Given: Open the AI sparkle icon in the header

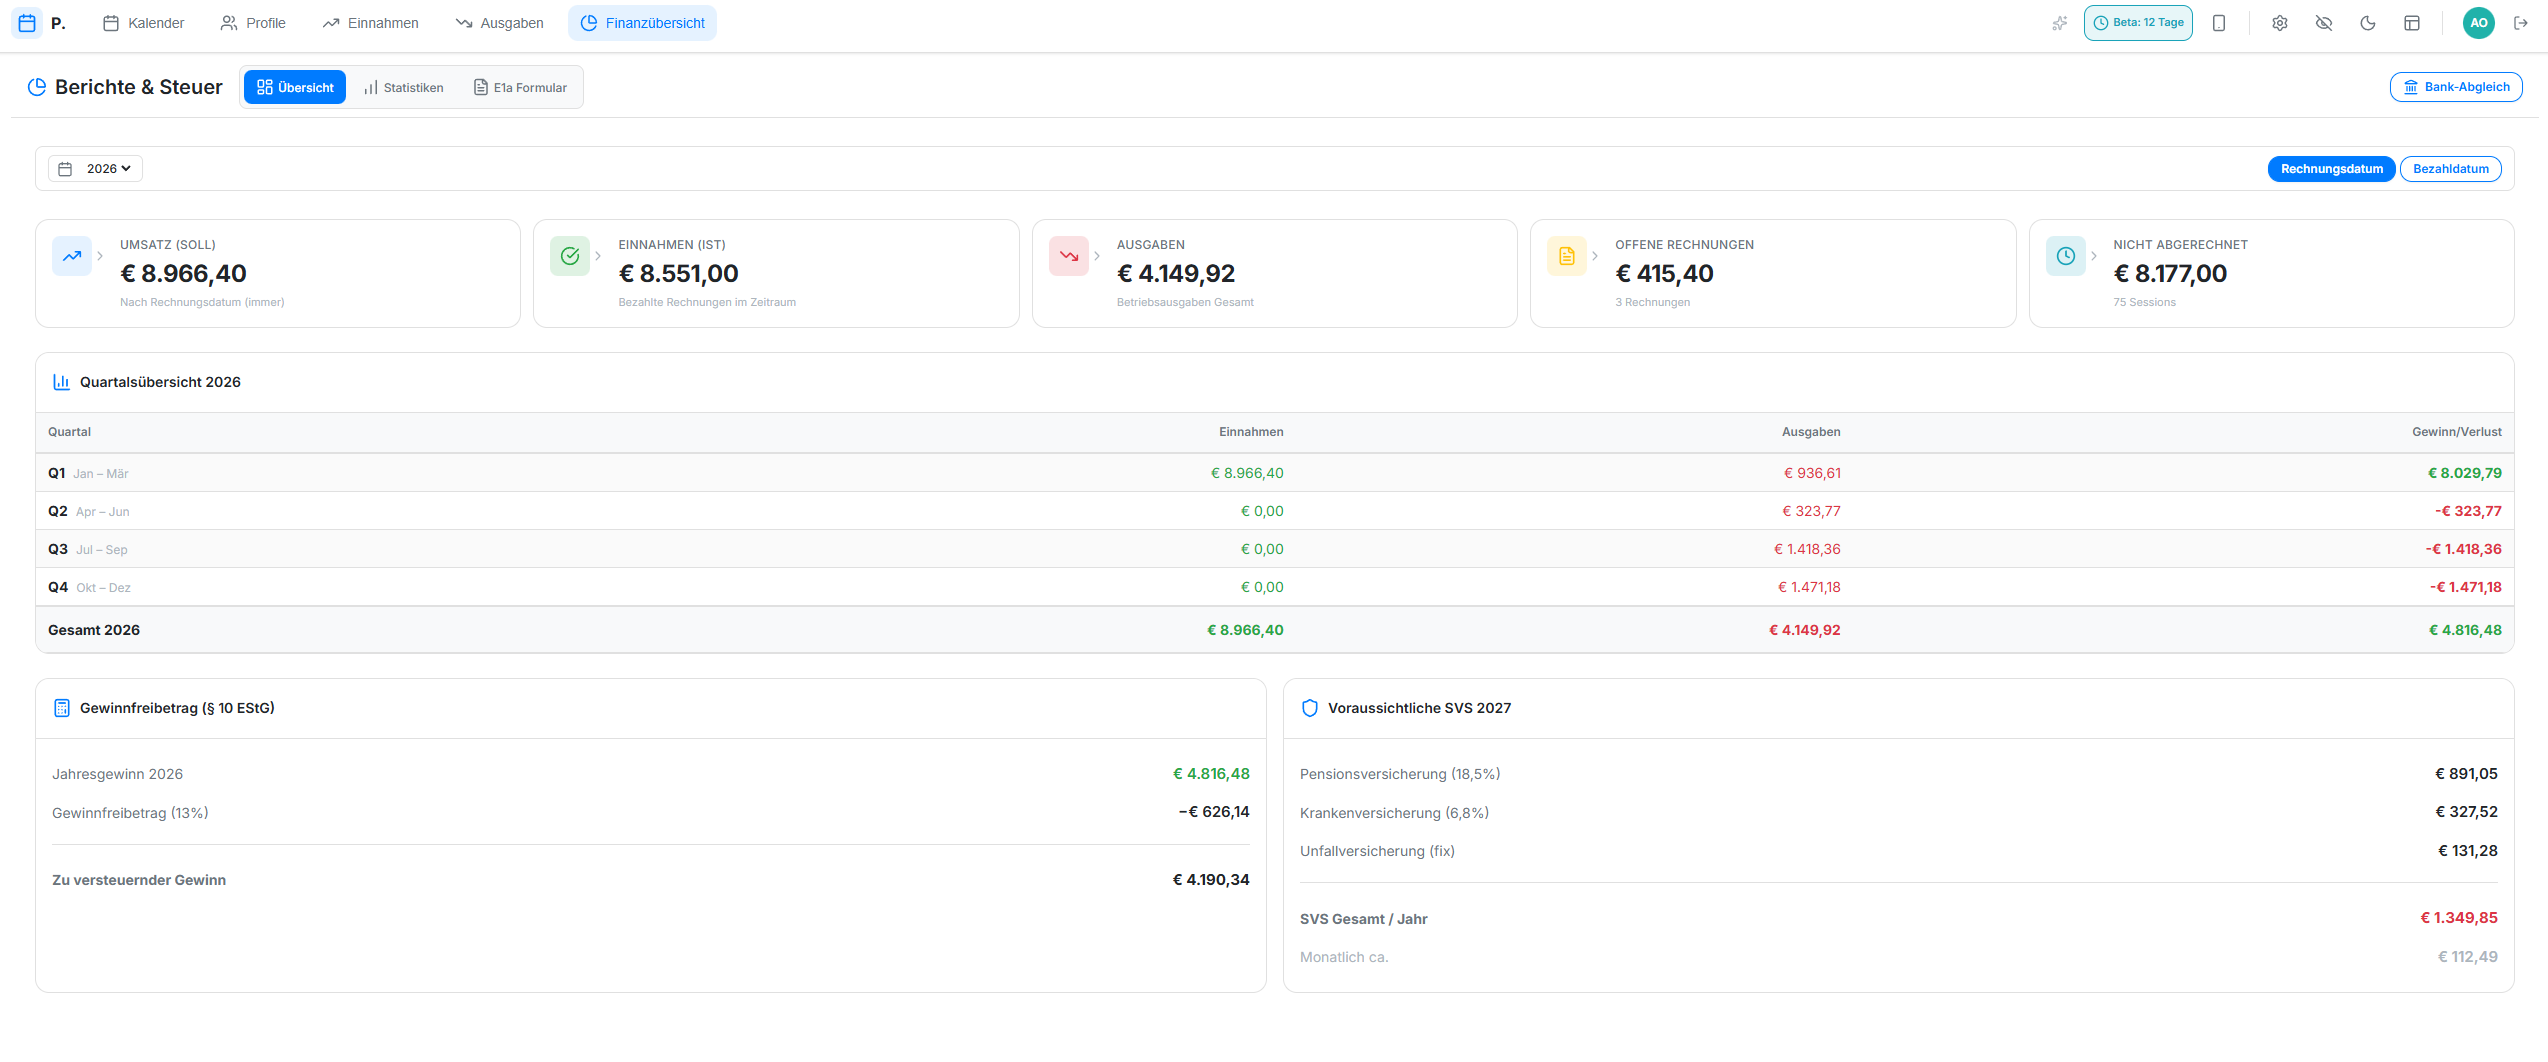Looking at the screenshot, I should coord(2060,22).
